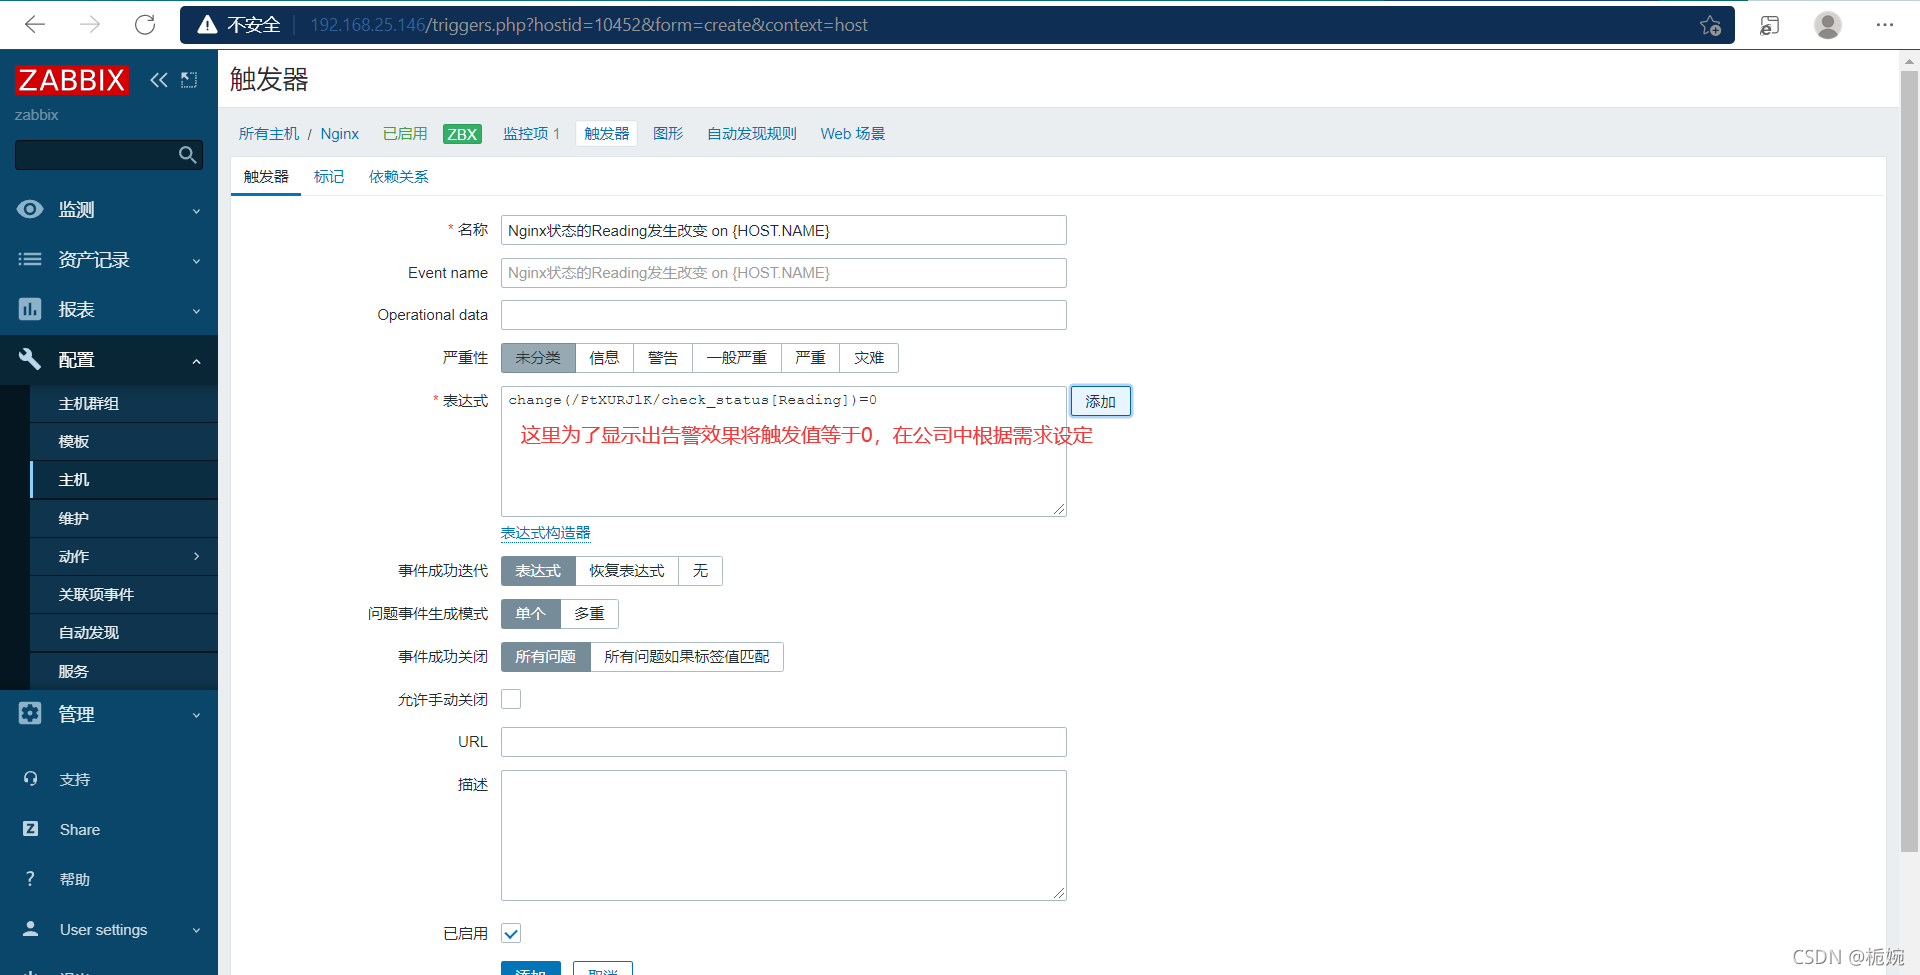
Task: Click 添加 button beside expression field
Action: (1101, 401)
